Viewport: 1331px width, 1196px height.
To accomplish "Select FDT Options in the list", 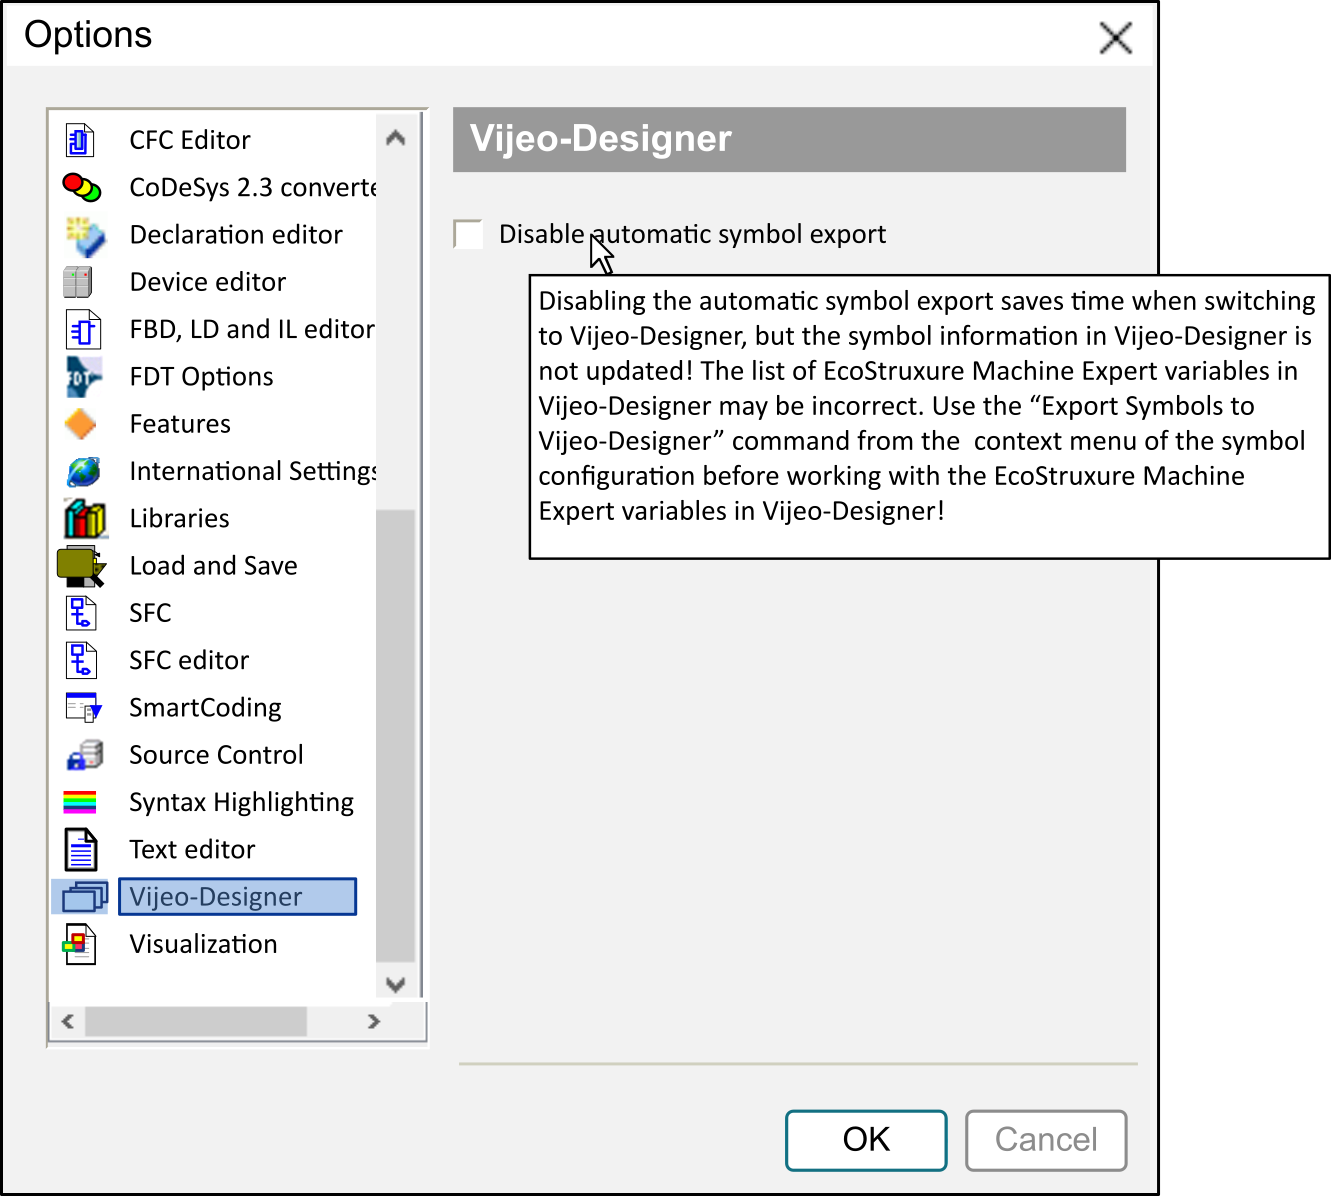I will tap(201, 377).
